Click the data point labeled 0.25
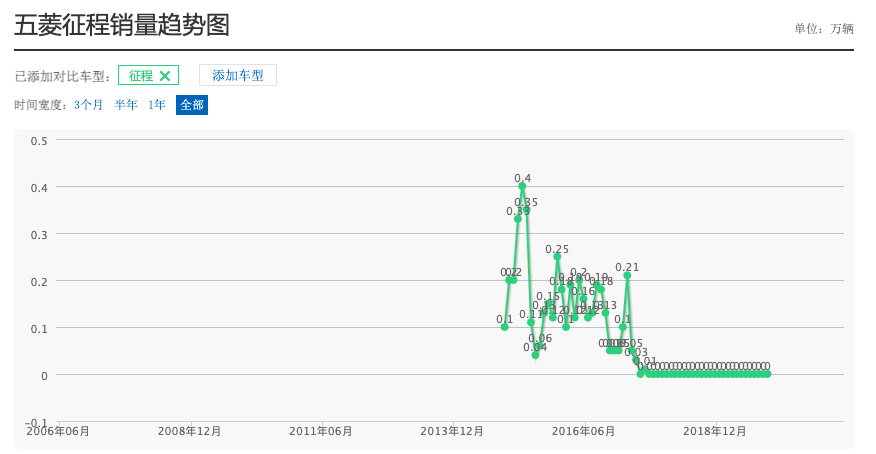Viewport: 876px width, 454px height. [557, 256]
